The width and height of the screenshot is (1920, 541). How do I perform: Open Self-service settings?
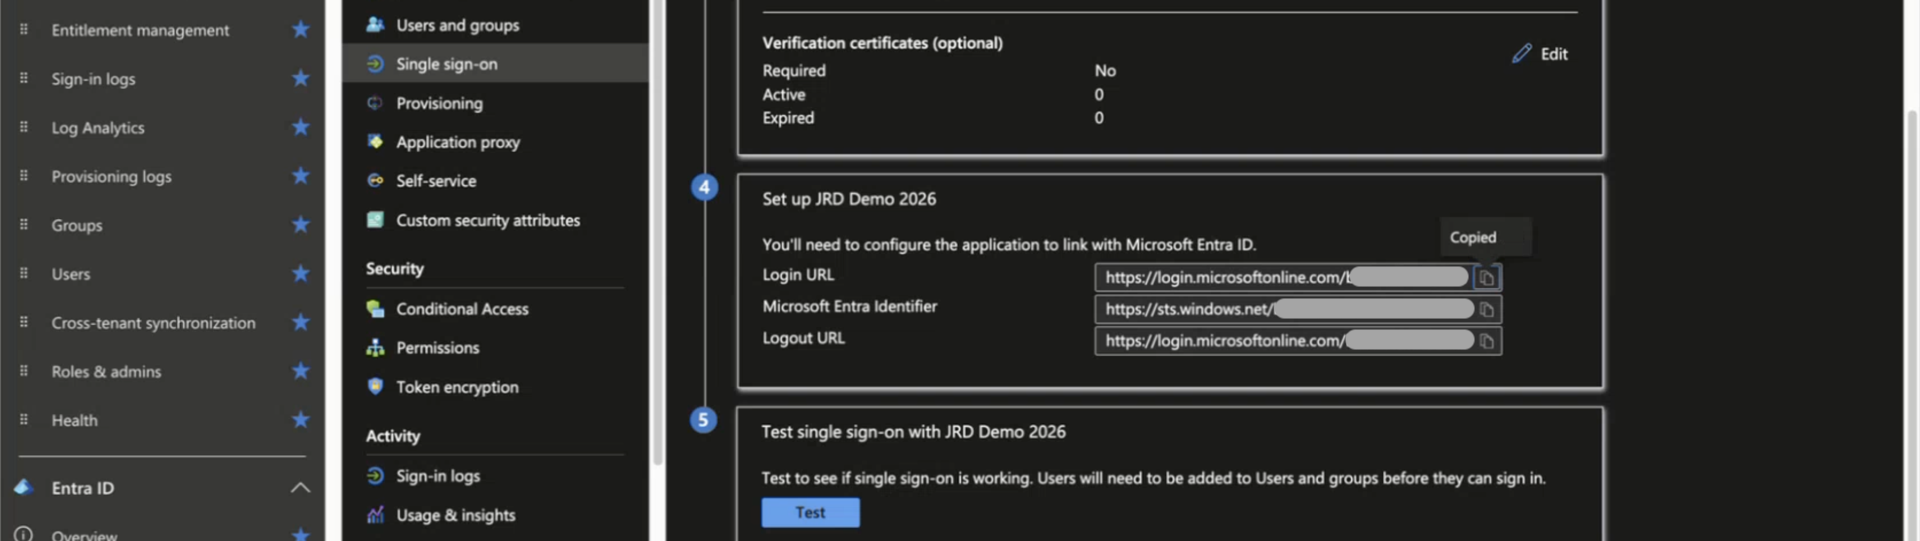[x=436, y=181]
